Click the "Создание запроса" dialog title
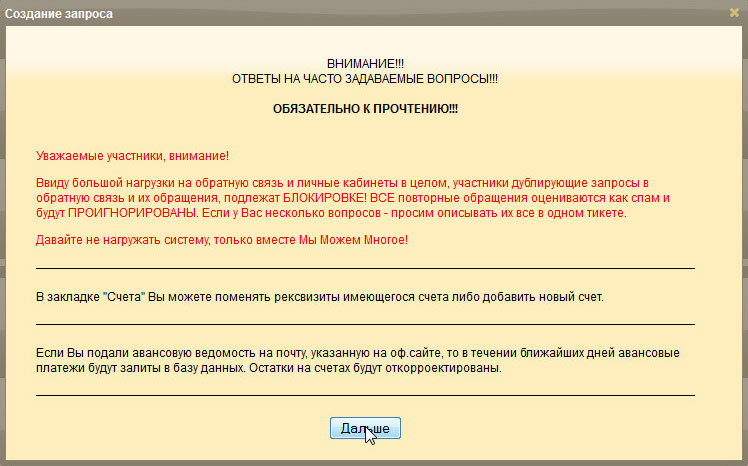Viewport: 748px width, 466px height. pyautogui.click(x=59, y=14)
